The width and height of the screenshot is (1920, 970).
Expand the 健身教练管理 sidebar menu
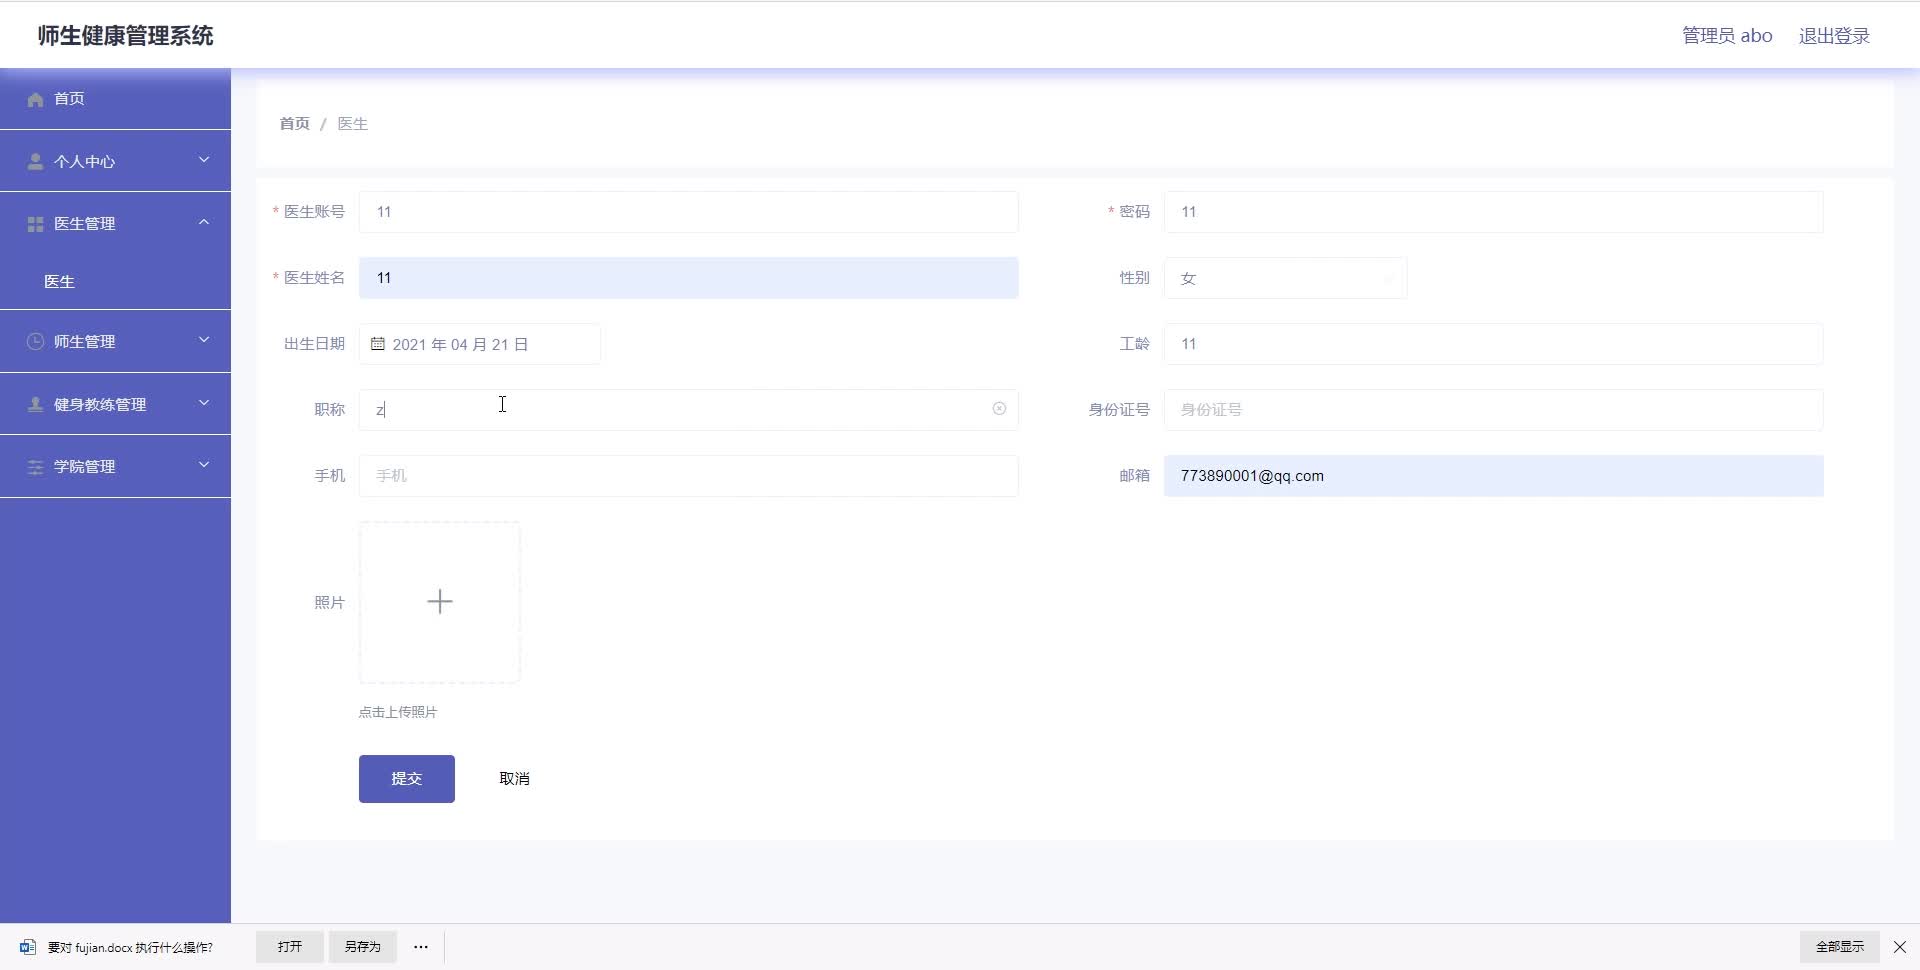115,404
